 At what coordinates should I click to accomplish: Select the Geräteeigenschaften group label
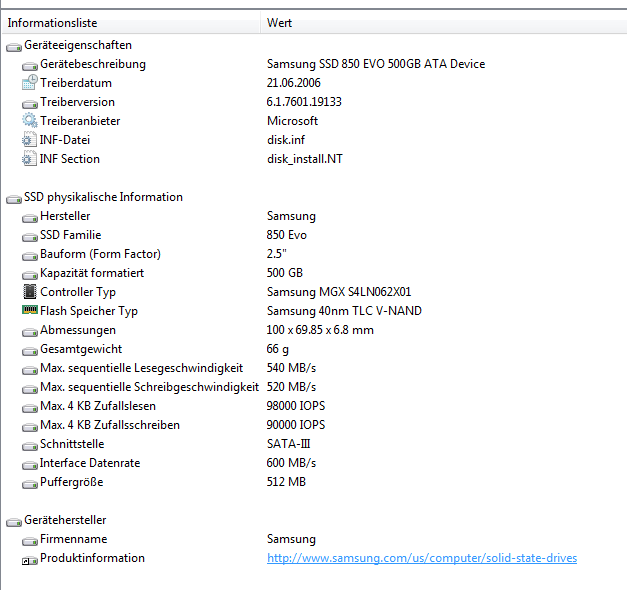click(x=78, y=45)
